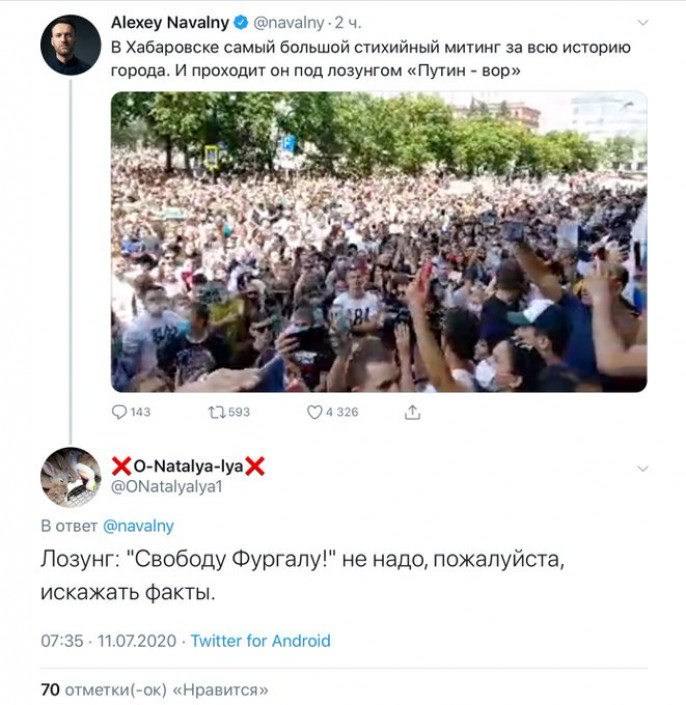Open the Twitter for Android link
The image size is (686, 705).
[260, 641]
